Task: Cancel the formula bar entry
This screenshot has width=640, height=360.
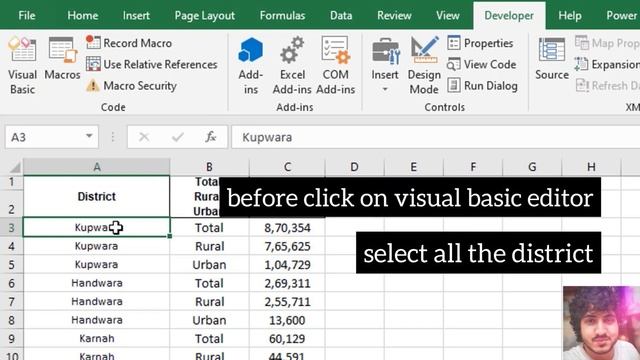Action: (x=144, y=137)
